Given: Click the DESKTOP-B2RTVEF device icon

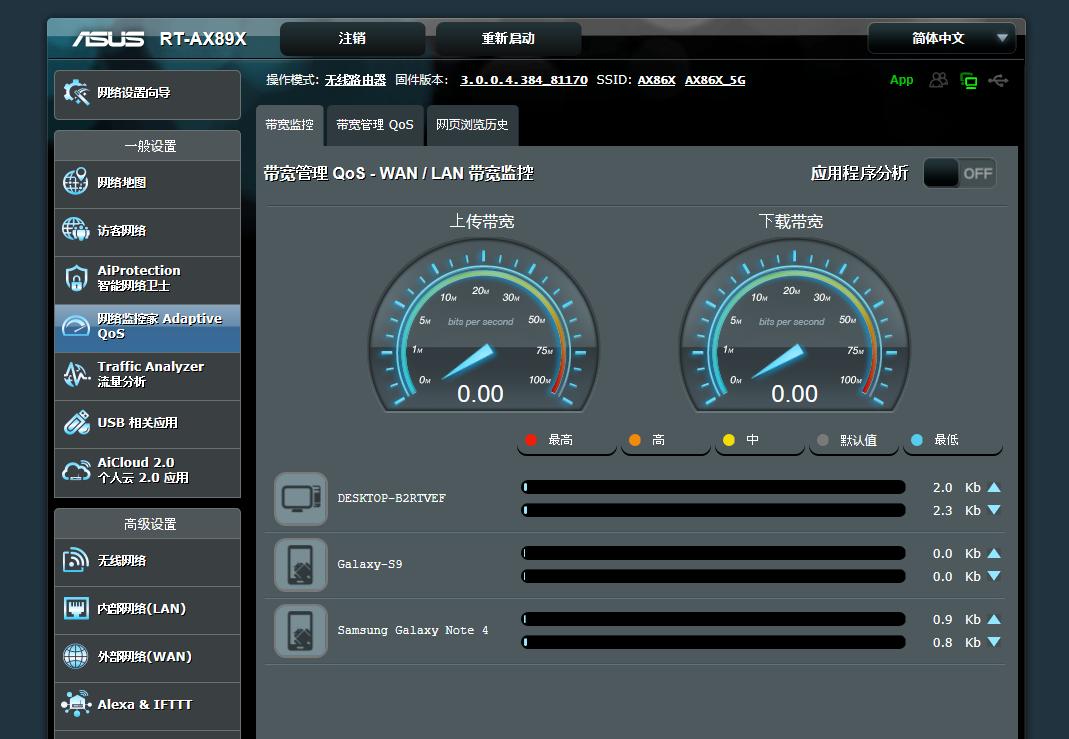Looking at the screenshot, I should coord(301,498).
